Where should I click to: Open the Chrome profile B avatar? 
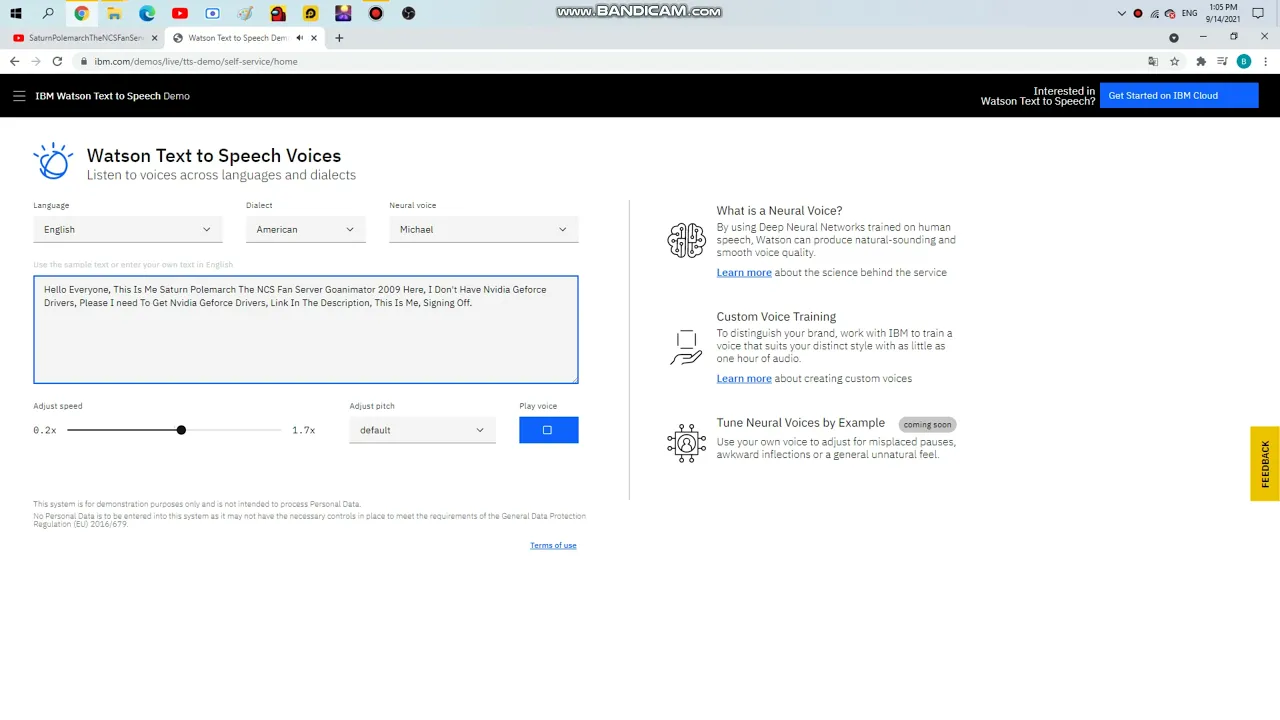1244,61
